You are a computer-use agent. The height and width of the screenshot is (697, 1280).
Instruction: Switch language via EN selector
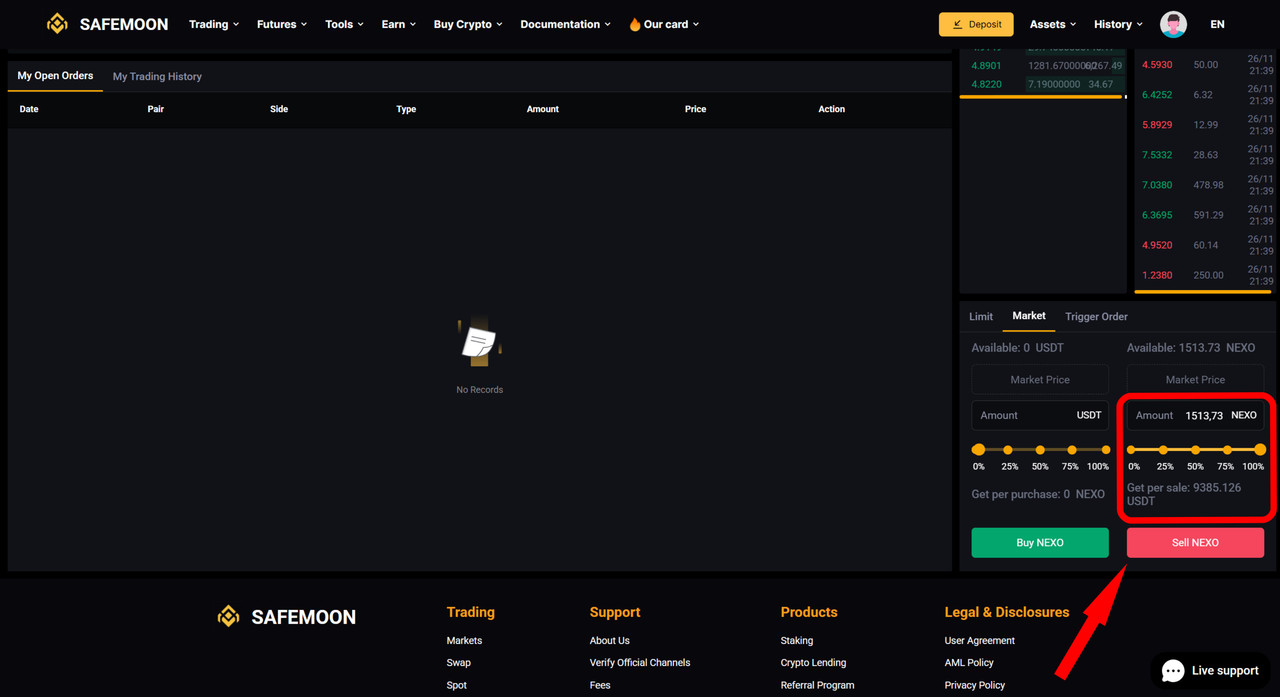[x=1217, y=24]
